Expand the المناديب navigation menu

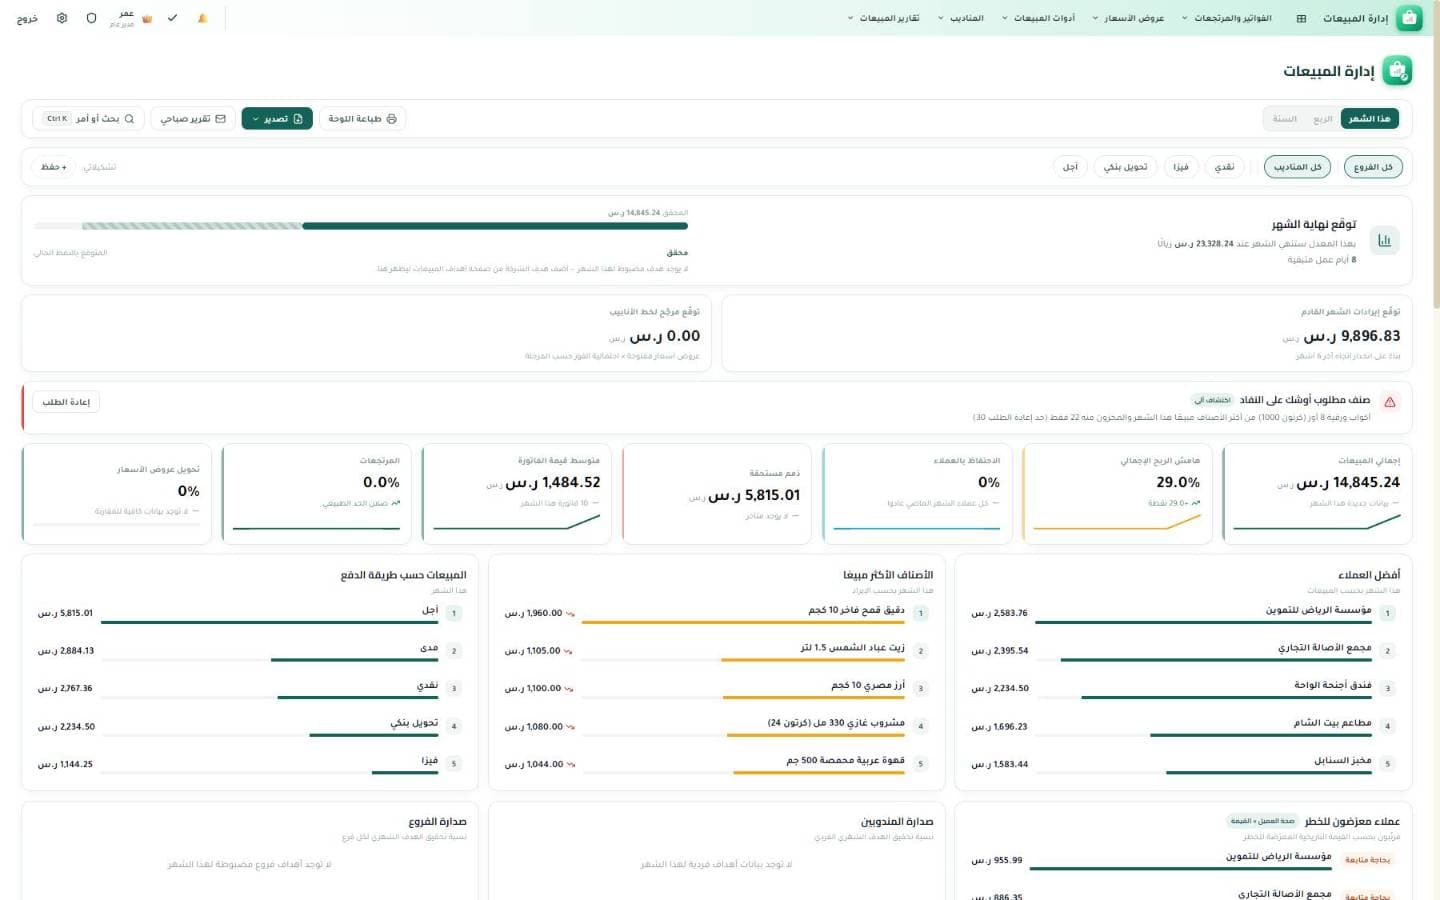960,18
